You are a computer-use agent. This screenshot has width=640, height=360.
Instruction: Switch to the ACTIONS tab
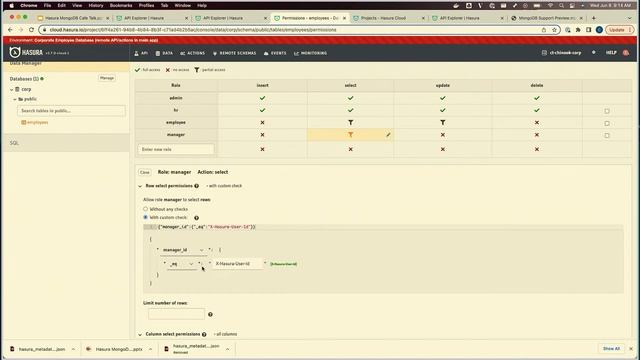pos(192,53)
